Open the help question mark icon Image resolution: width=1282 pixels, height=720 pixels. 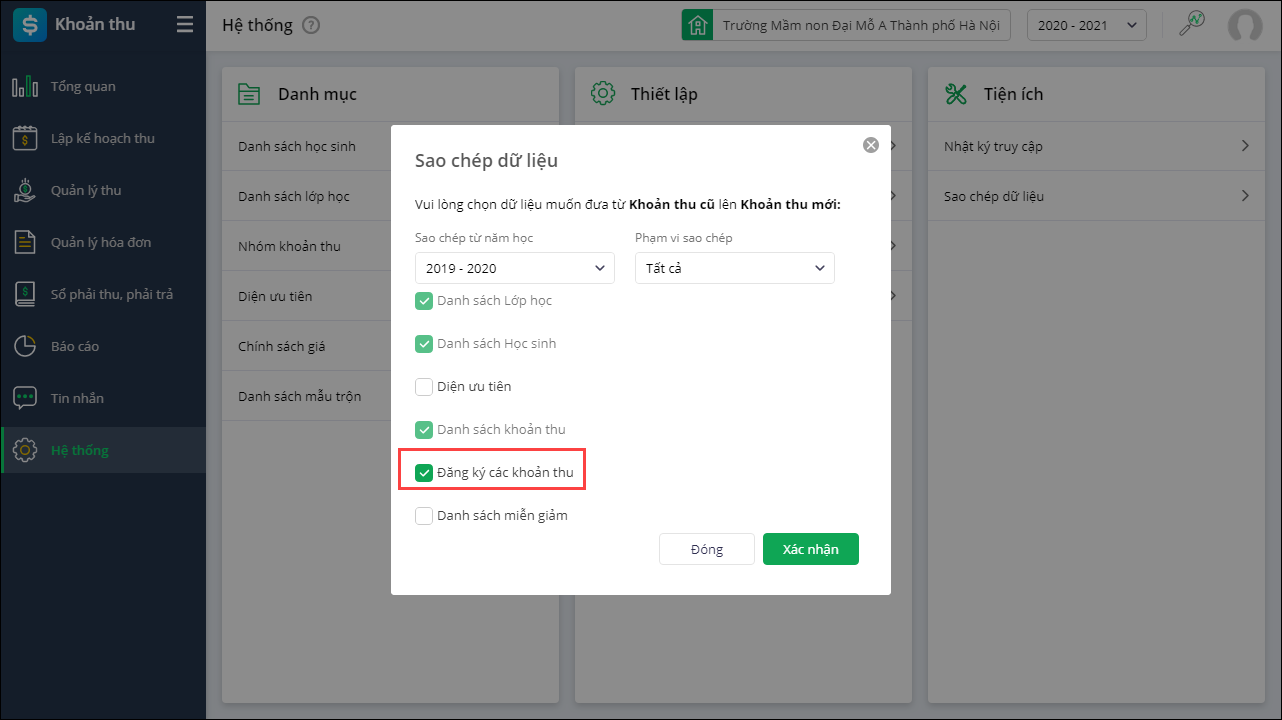tap(311, 25)
